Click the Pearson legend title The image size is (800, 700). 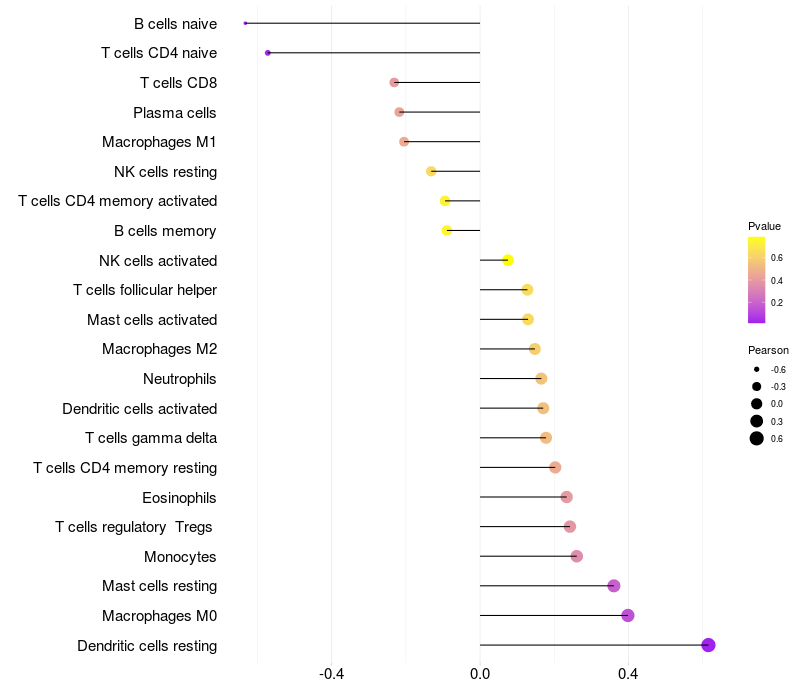768,350
